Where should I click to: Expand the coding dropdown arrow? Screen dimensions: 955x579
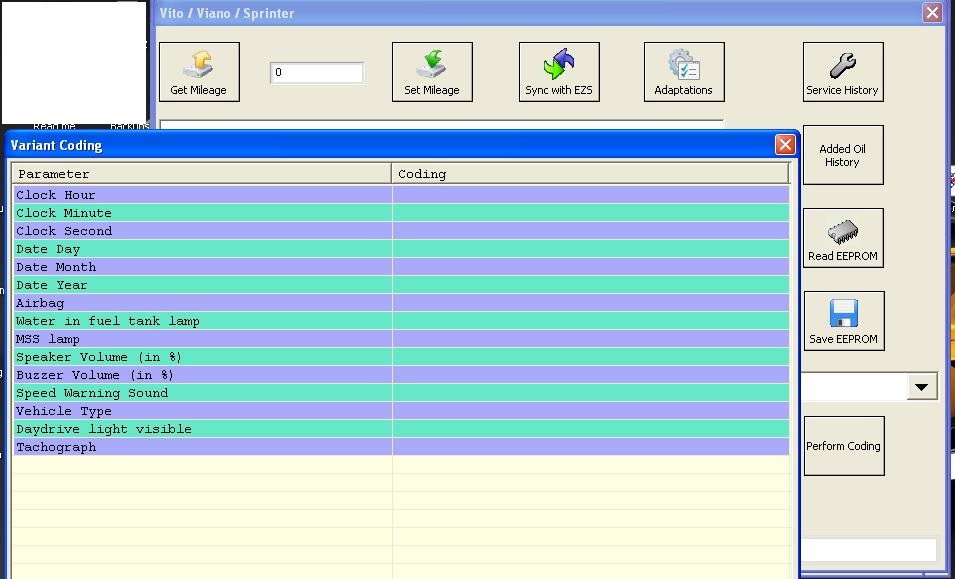click(x=922, y=387)
